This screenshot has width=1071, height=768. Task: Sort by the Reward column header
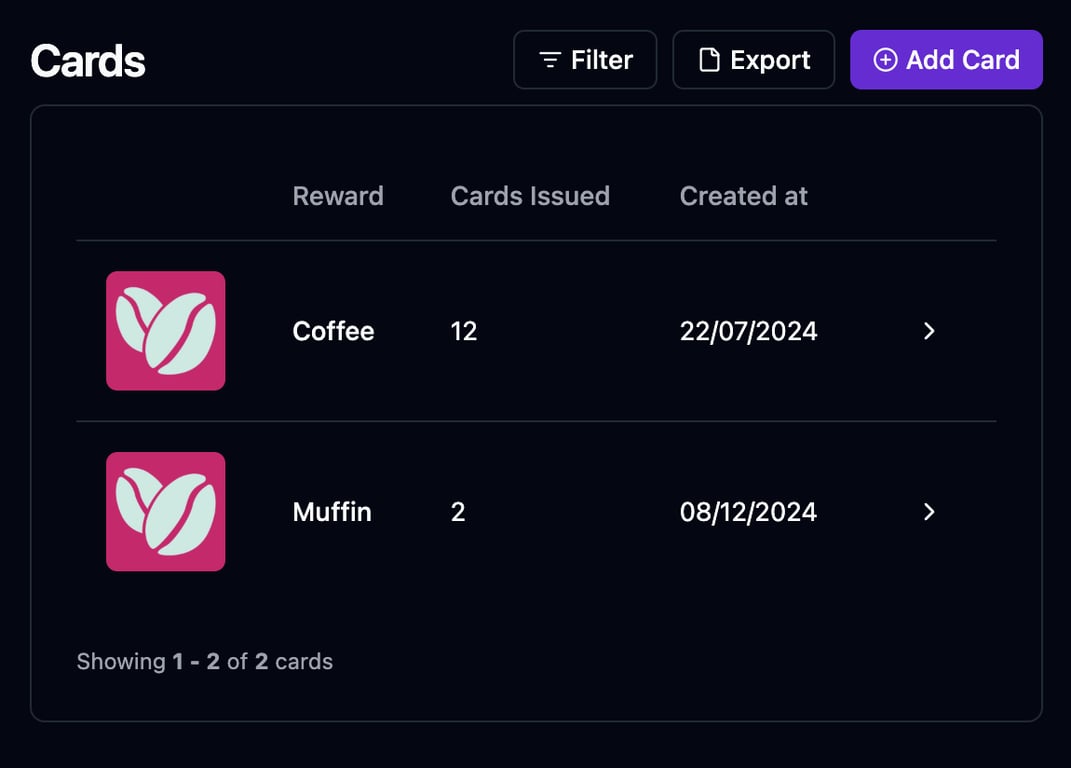coord(338,196)
